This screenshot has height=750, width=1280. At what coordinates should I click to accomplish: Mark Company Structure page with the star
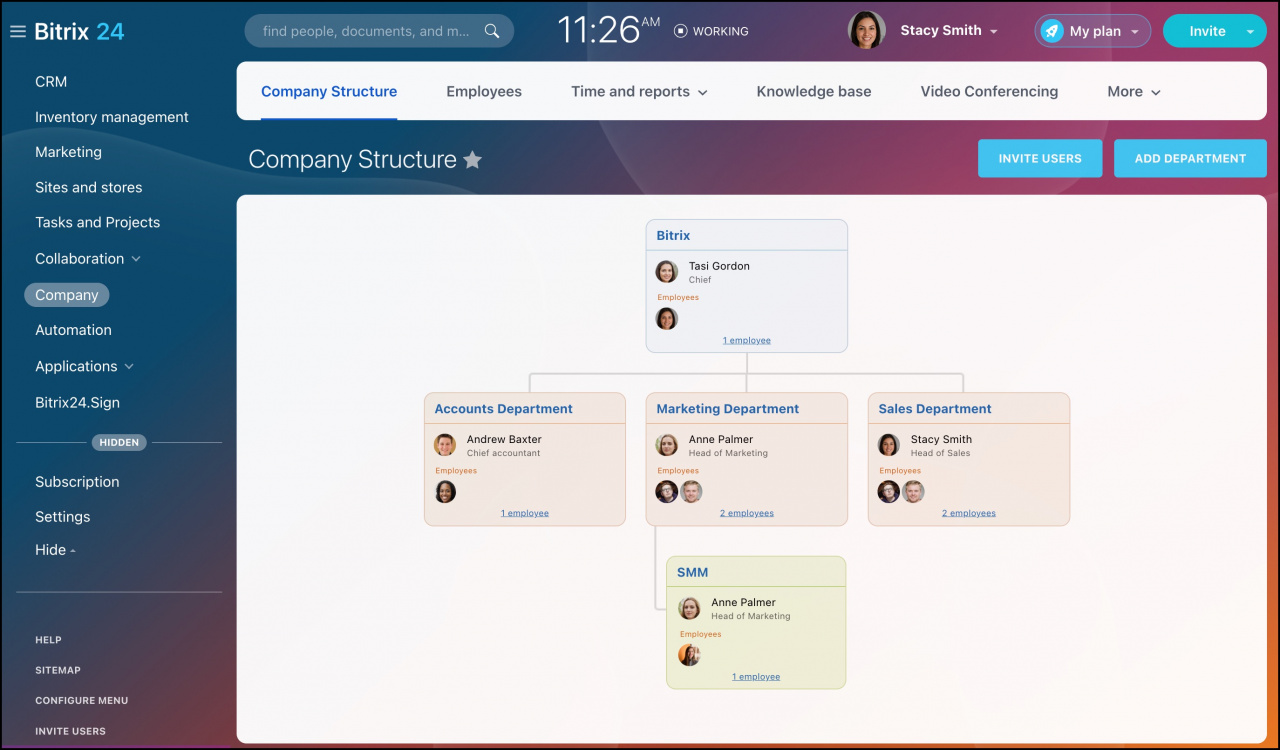pyautogui.click(x=473, y=159)
